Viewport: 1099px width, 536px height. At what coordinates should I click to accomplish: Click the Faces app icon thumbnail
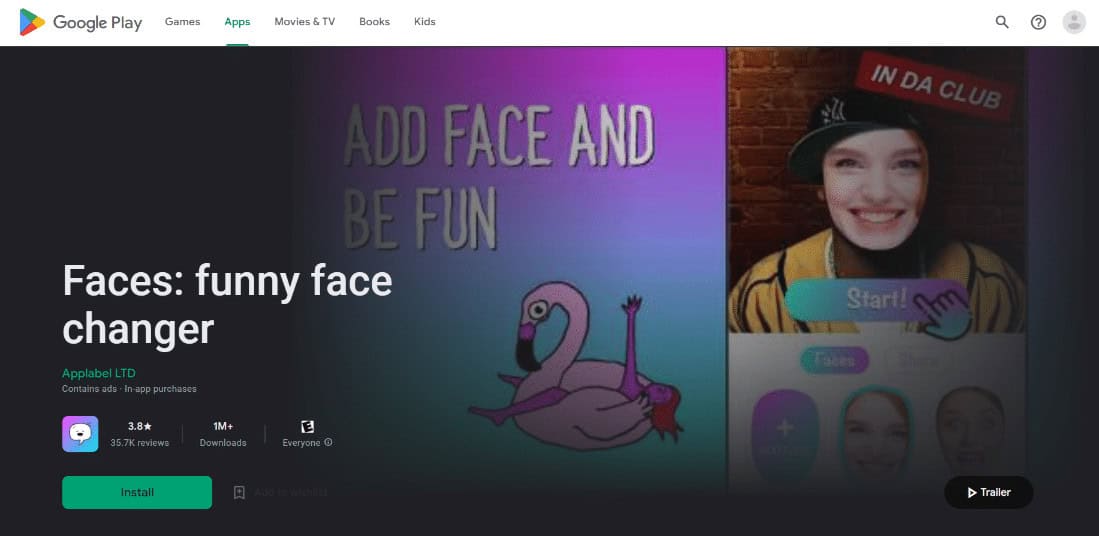point(80,434)
